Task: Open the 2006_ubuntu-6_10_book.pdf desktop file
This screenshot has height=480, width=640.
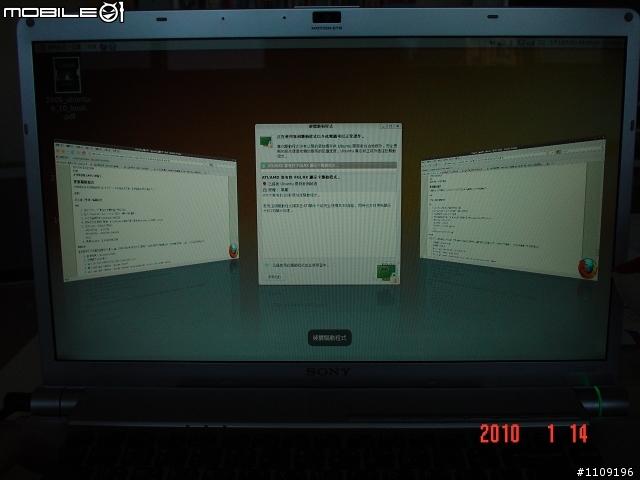Action: [67, 76]
